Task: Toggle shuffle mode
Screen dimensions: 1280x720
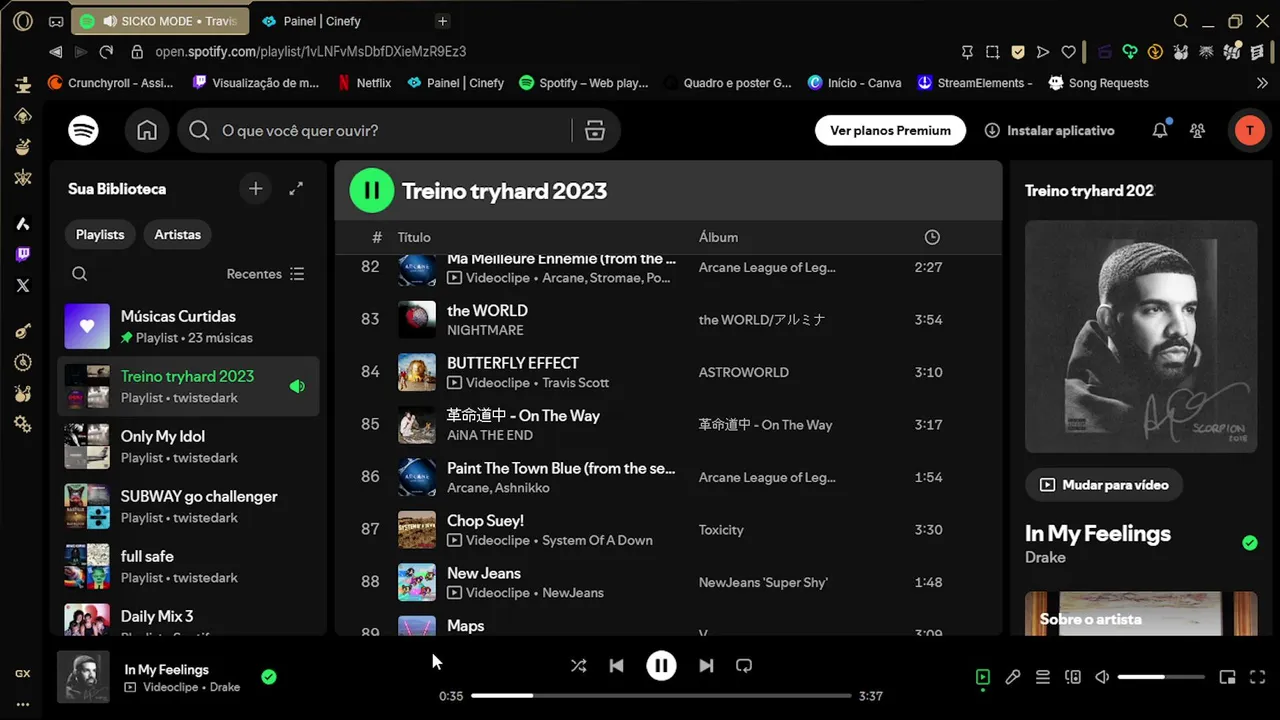Action: coord(578,666)
